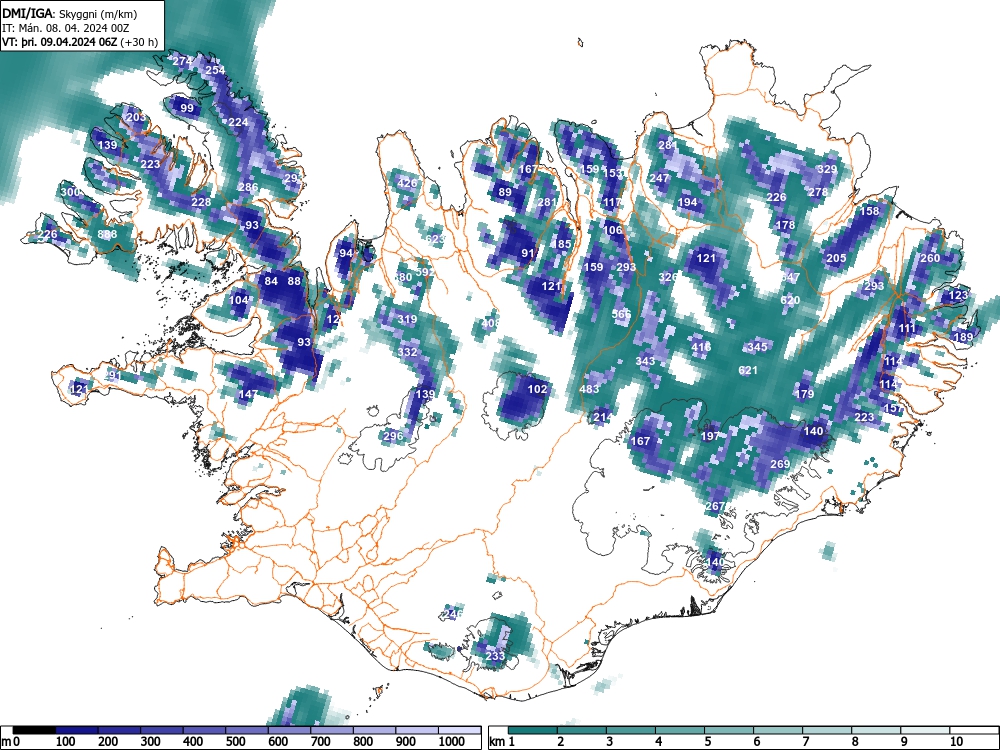Click the 'VT: þri. 09.04.2024 06Z' valid time
The height and width of the screenshot is (750, 1000).
(60, 43)
